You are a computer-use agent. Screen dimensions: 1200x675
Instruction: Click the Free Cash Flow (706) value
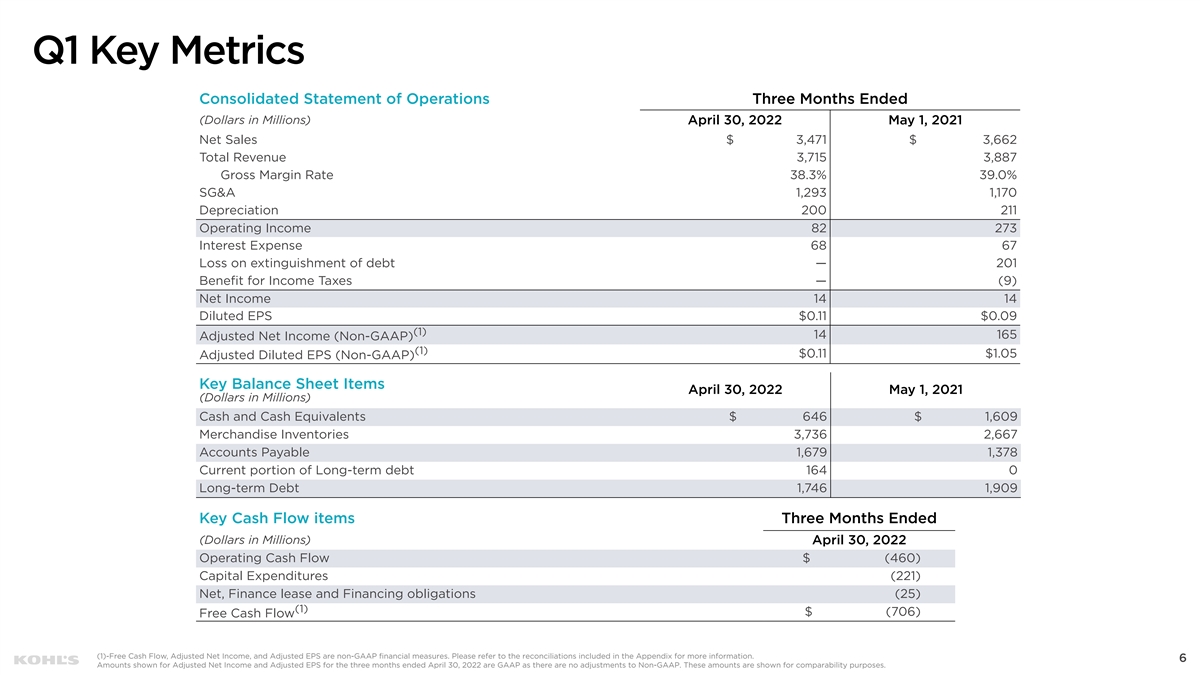(903, 612)
